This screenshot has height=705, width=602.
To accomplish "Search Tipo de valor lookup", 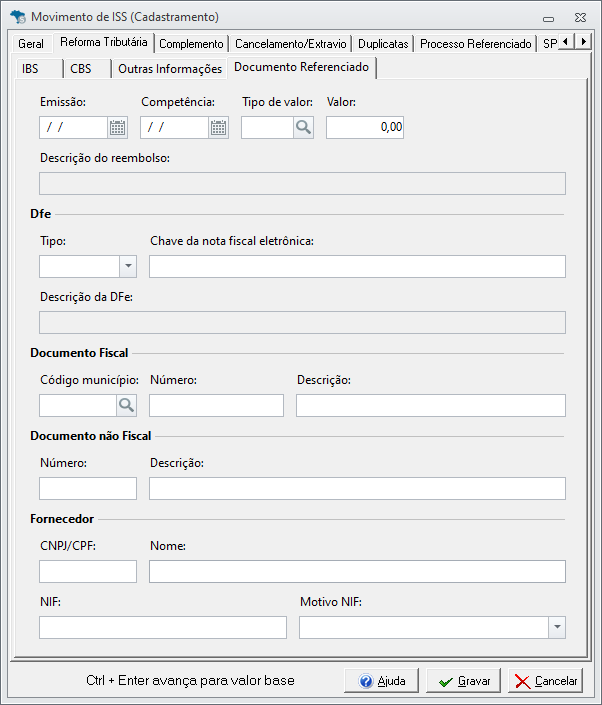I will pyautogui.click(x=303, y=127).
